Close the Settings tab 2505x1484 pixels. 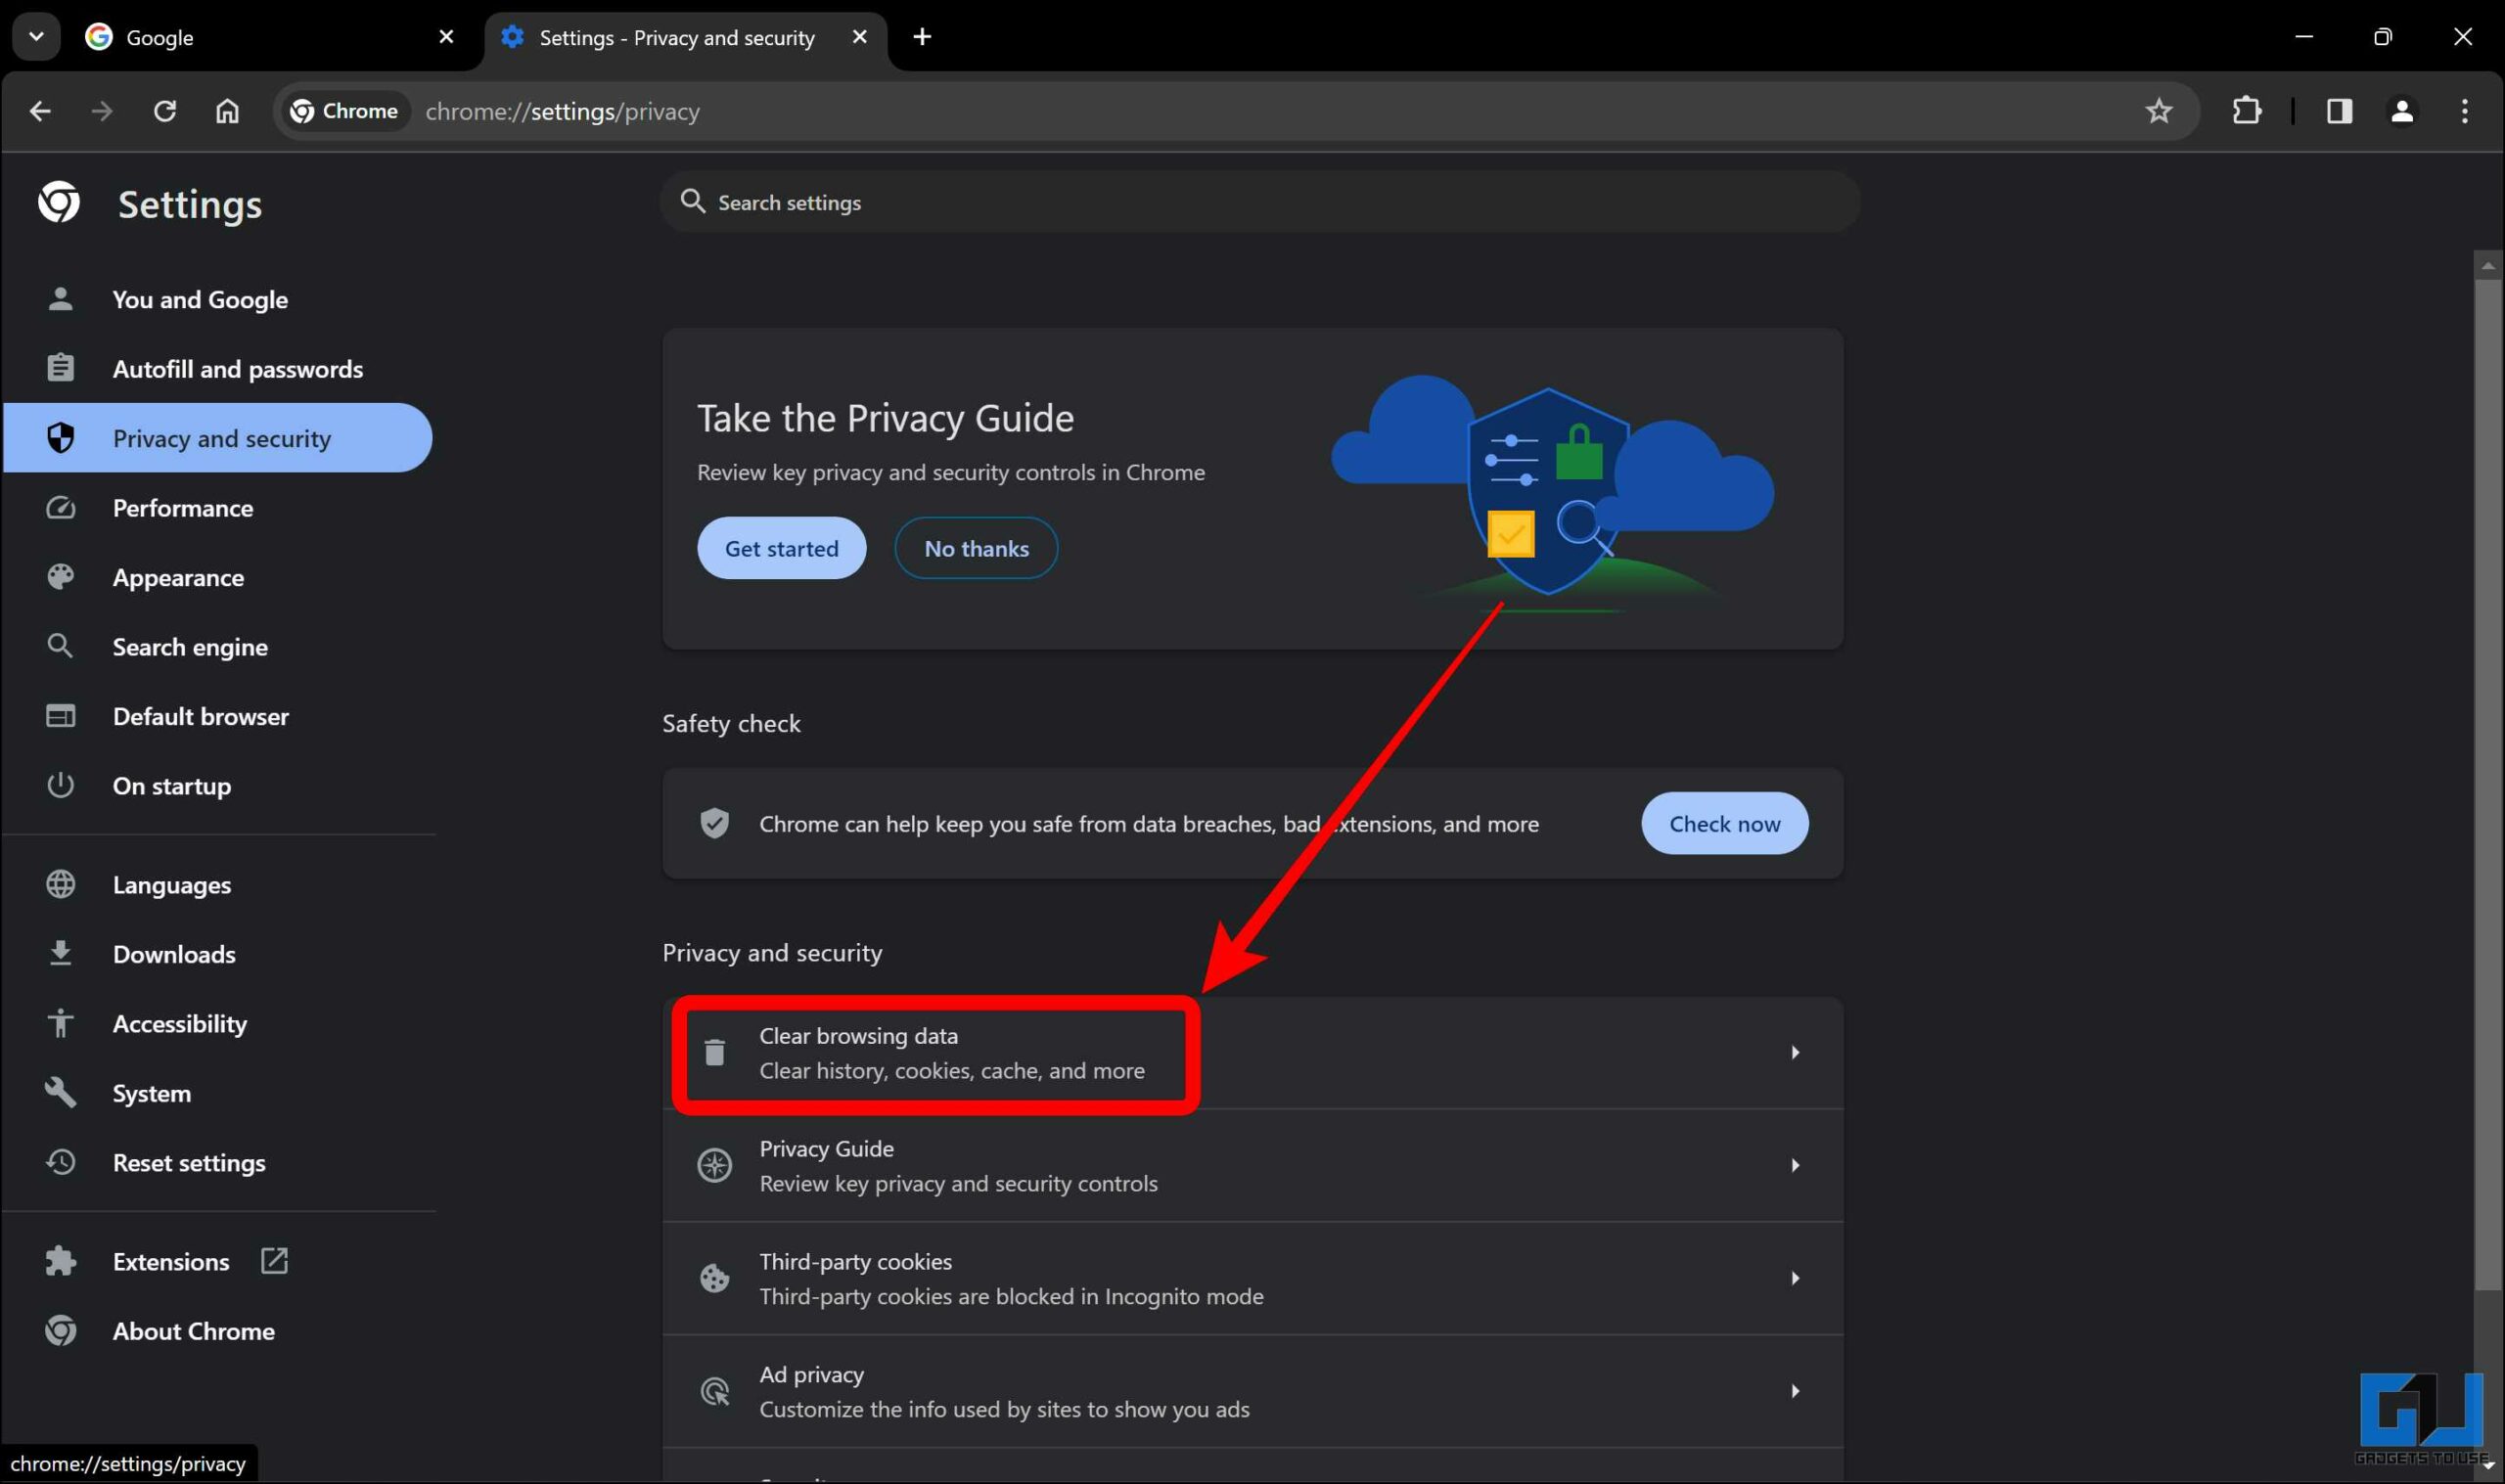click(x=859, y=37)
